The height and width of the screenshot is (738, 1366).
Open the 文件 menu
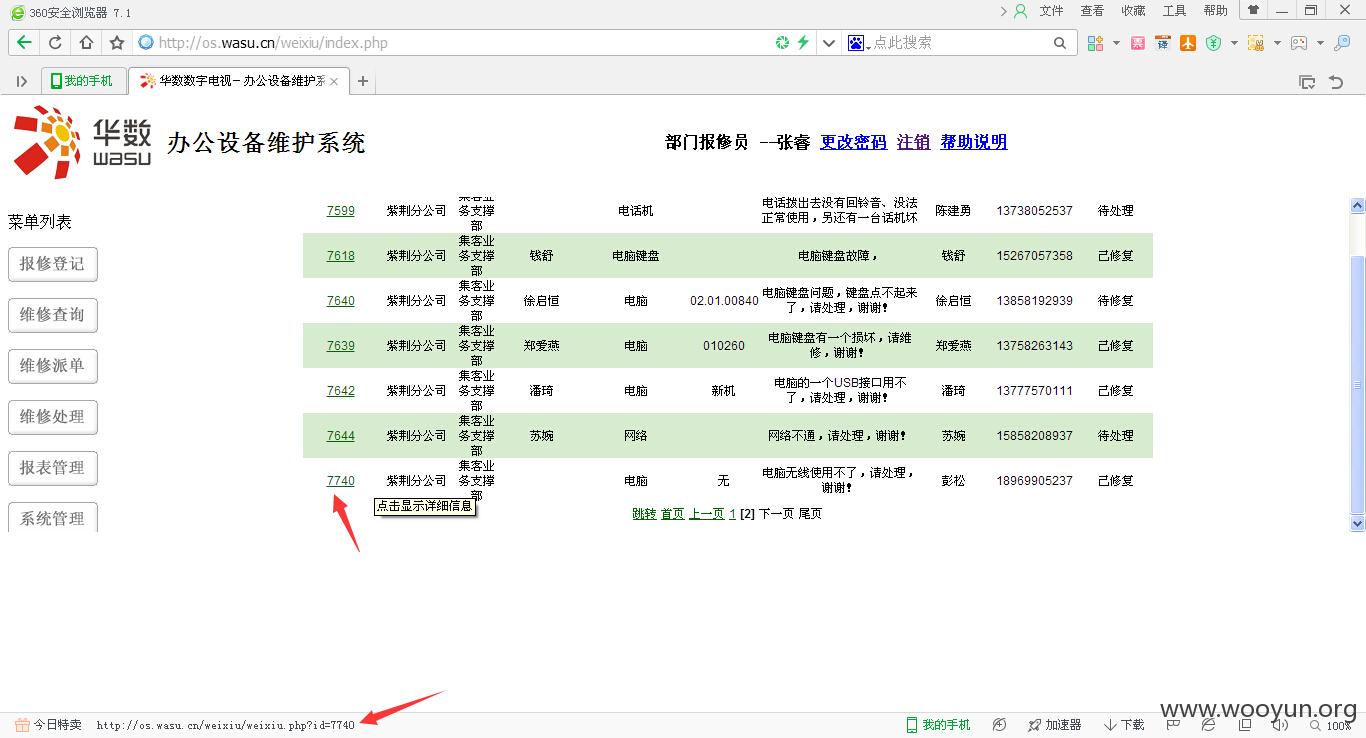(1051, 11)
